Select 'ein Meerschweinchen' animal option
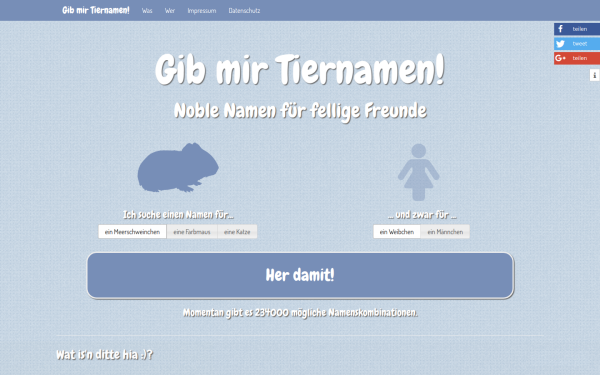 pos(132,232)
